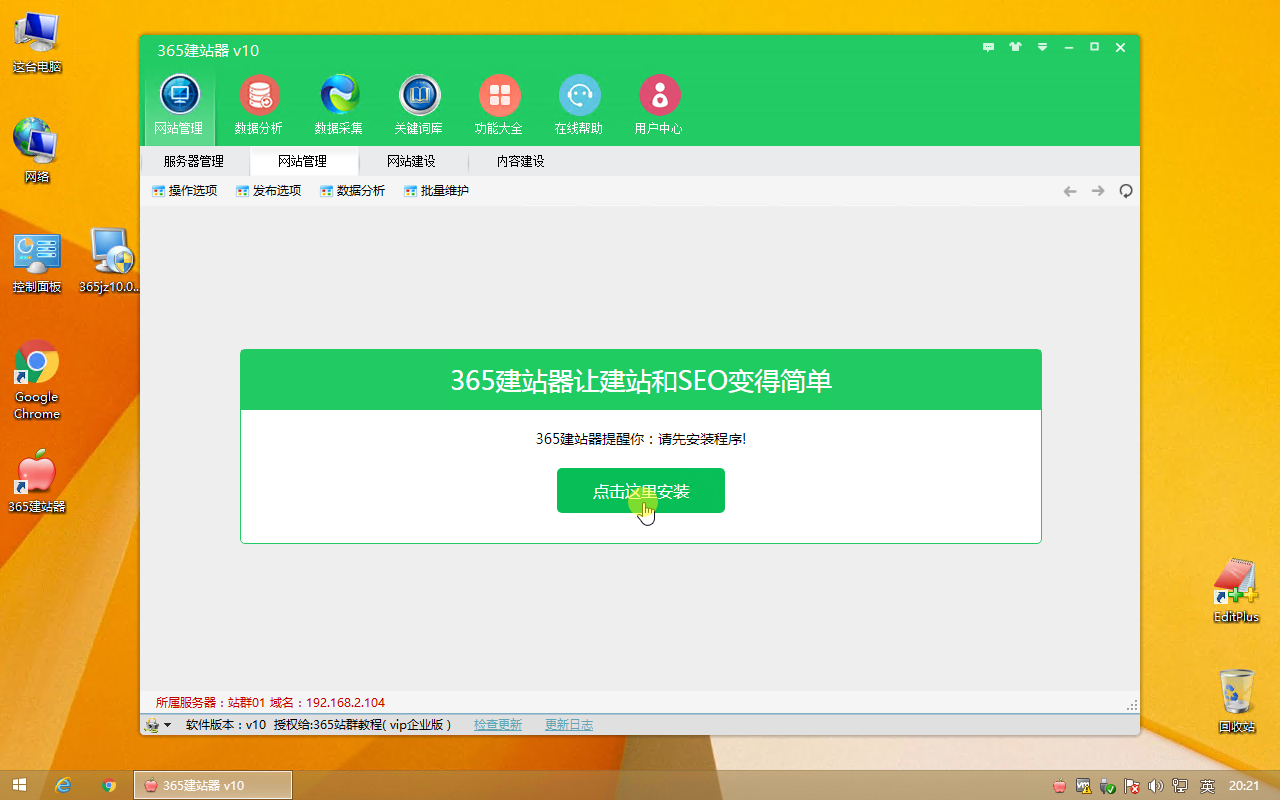Click the feedback chat bubble icon
This screenshot has height=800, width=1280.
click(x=989, y=47)
